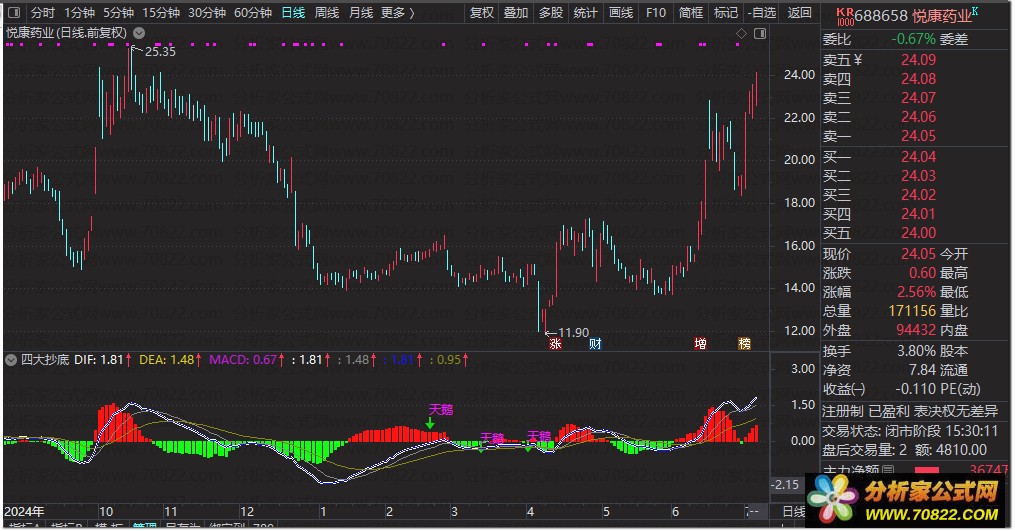Click the 盘后交易量 info row
The image size is (1015, 531).
904,450
